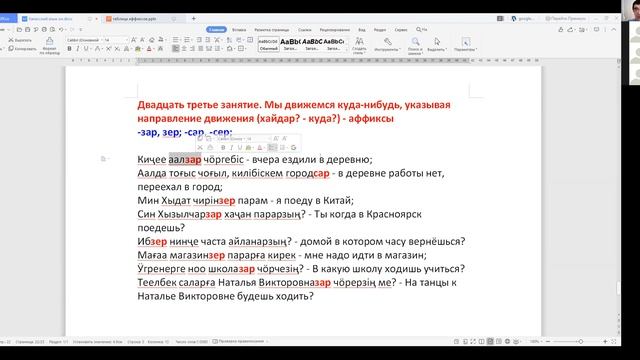The height and width of the screenshot is (360, 640).
Task: Toggle bold in the floating mini toolbar
Action: [223, 148]
